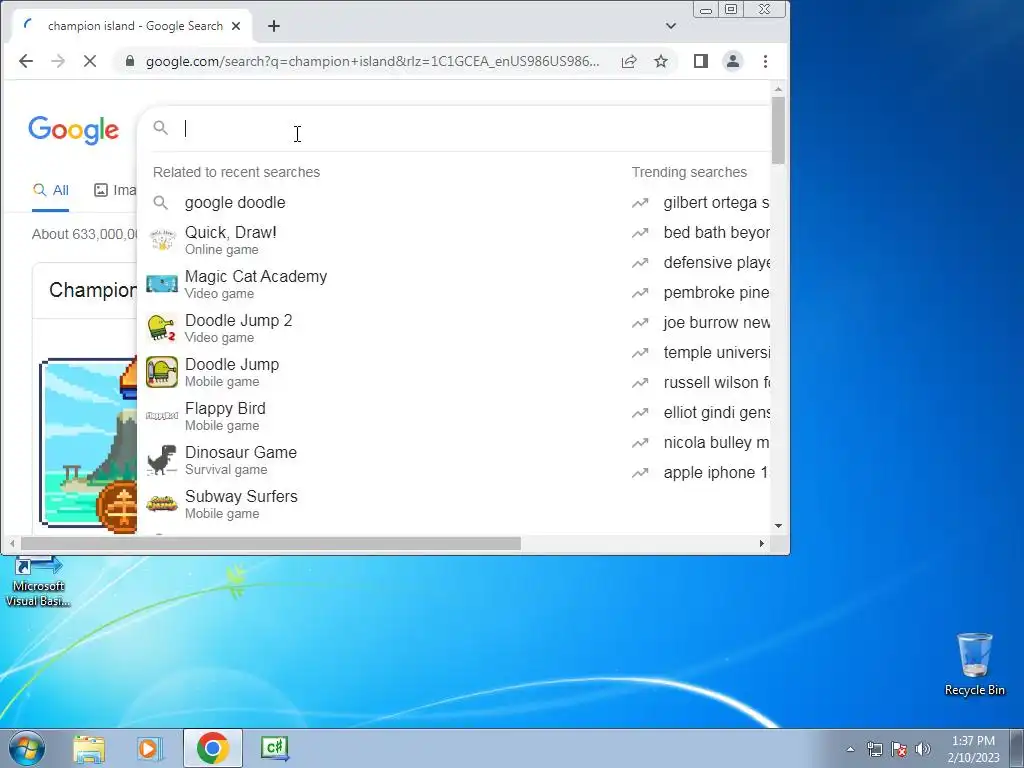Open Windows Explorer from the taskbar

tap(89, 748)
